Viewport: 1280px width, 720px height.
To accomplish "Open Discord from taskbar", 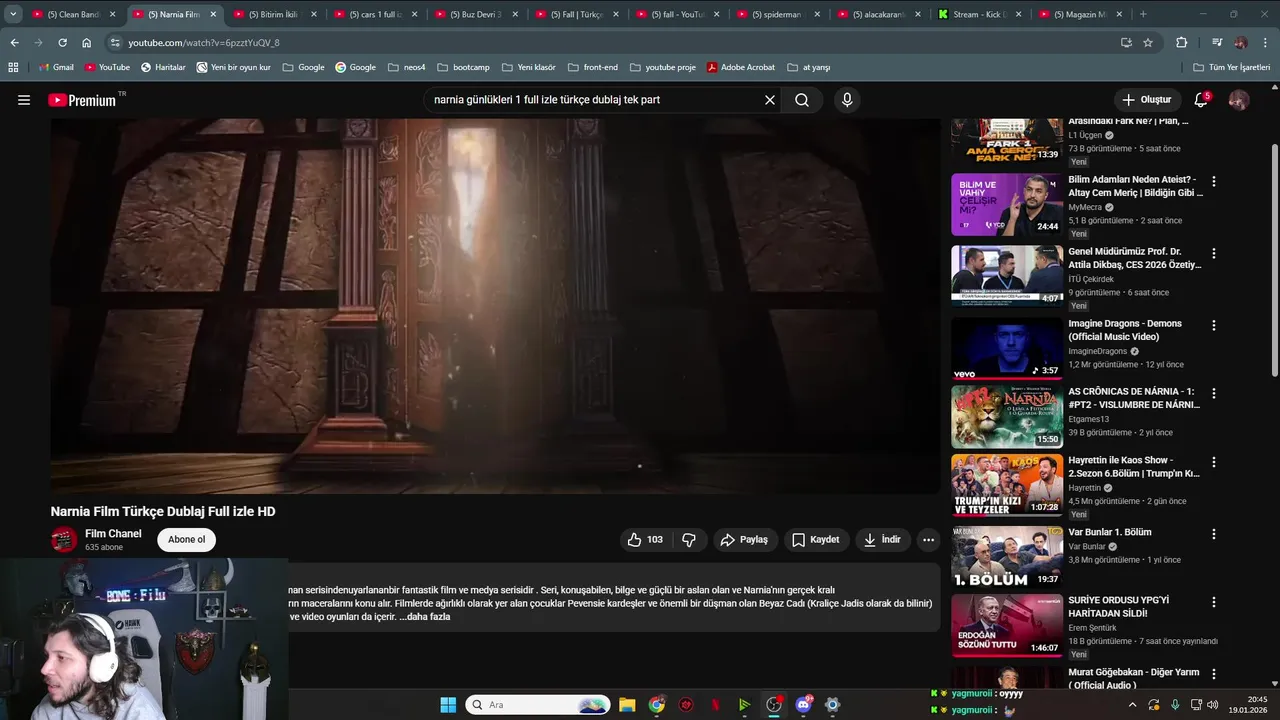I will coord(803,705).
